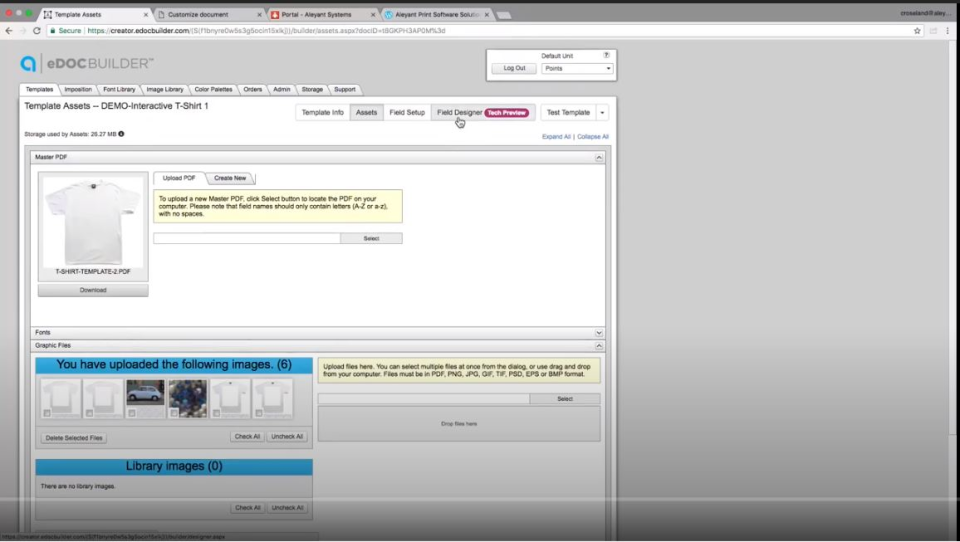This screenshot has height=542, width=960.
Task: Close the Portal - Aleyant Systems tab
Action: 373,15
